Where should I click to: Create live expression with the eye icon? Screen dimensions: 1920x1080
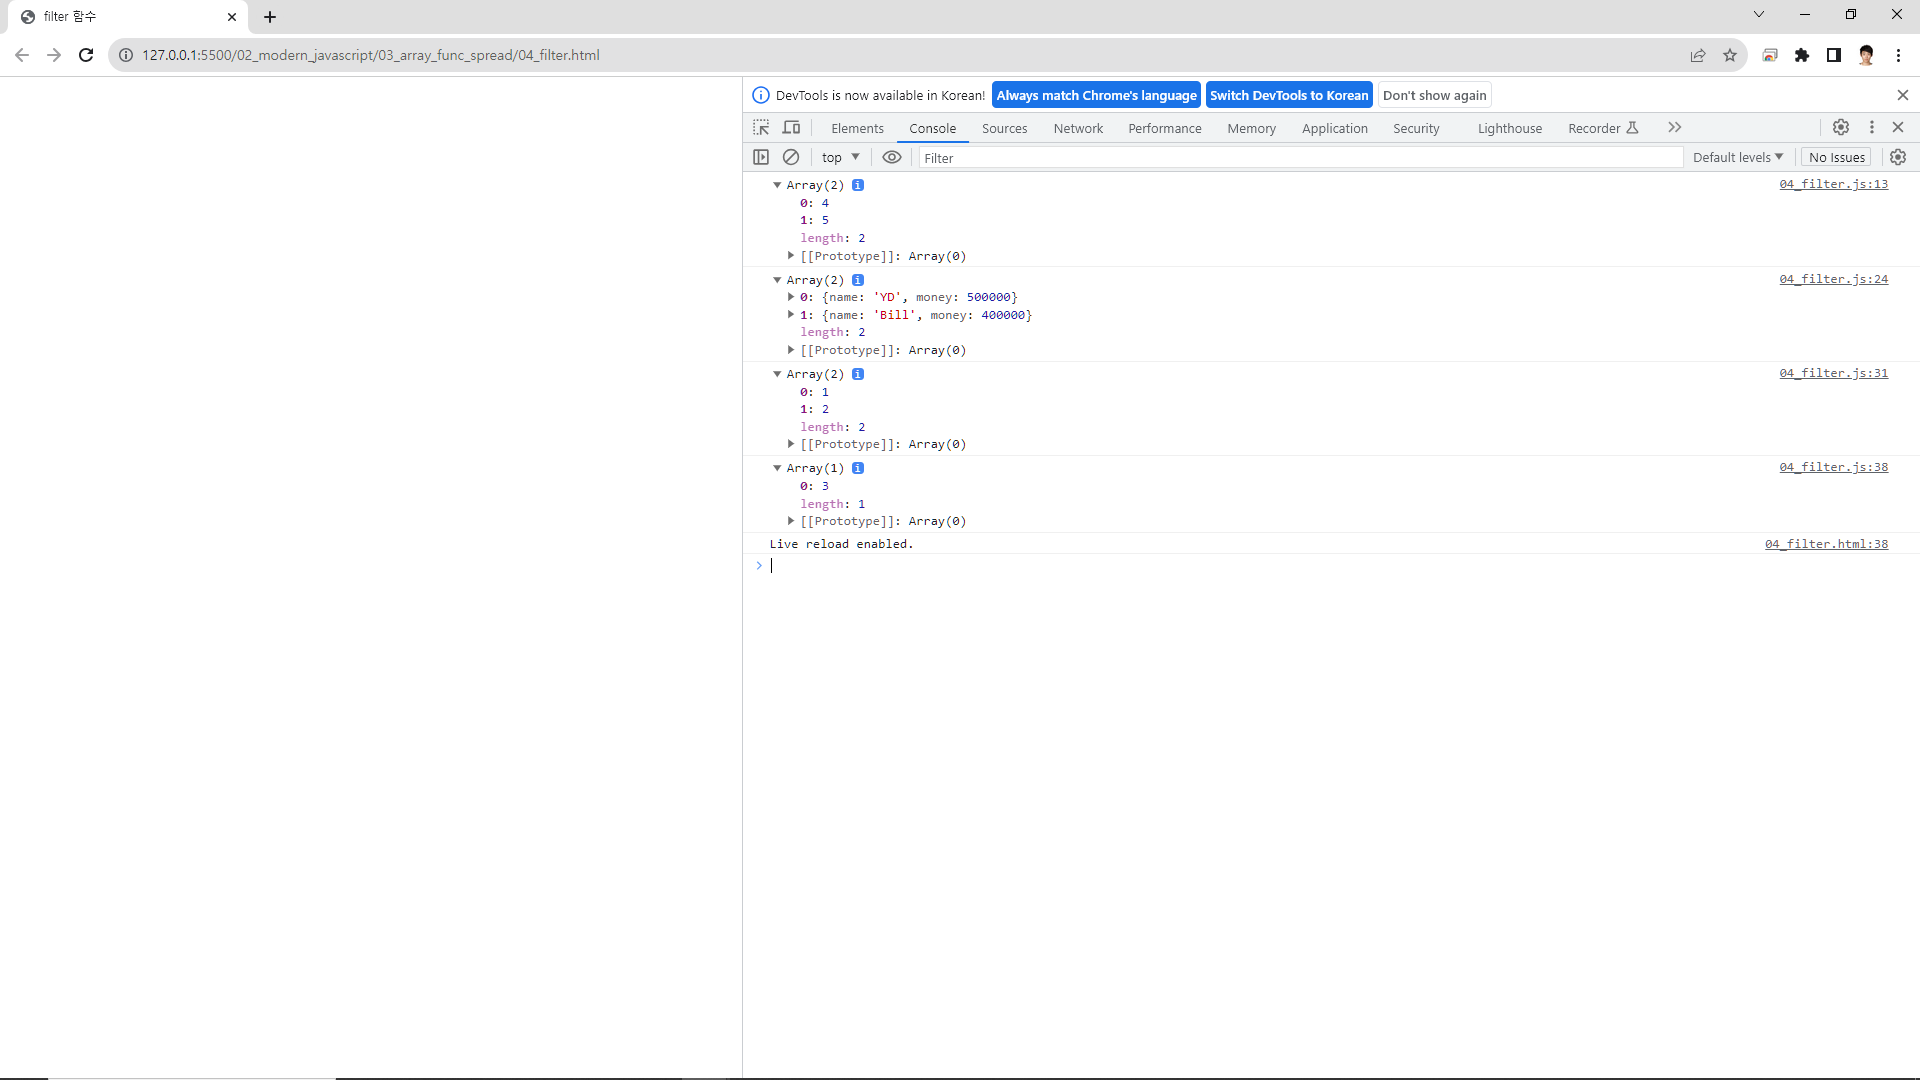[892, 157]
